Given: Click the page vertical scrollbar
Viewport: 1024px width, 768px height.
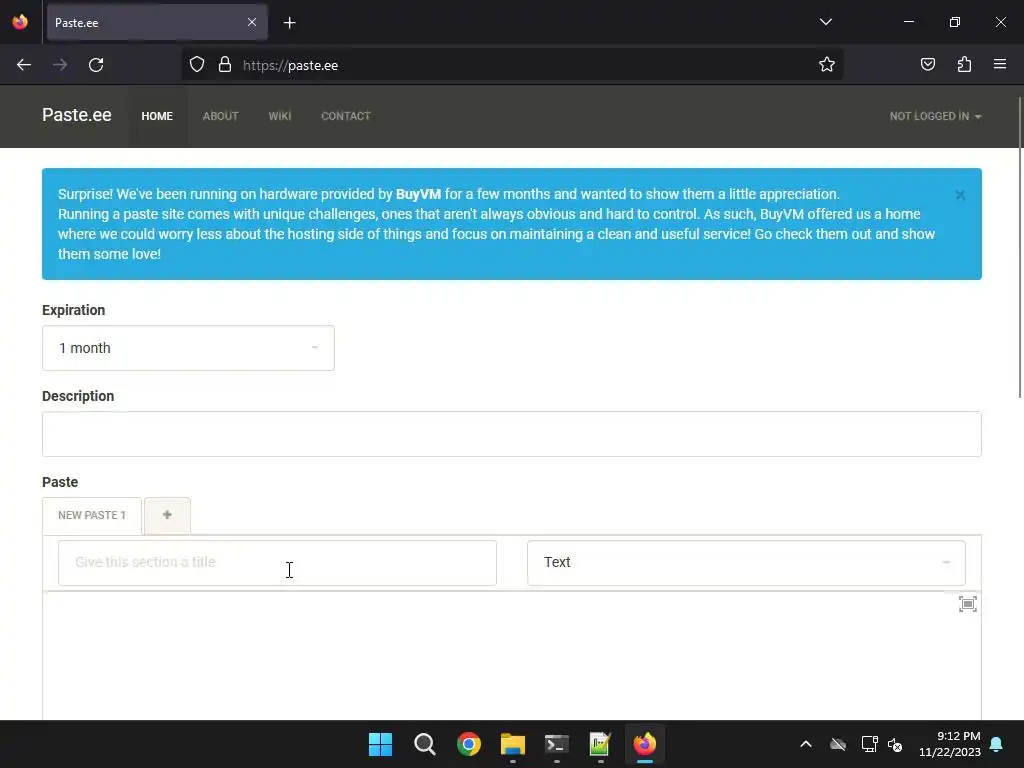Looking at the screenshot, I should pos(1020,247).
